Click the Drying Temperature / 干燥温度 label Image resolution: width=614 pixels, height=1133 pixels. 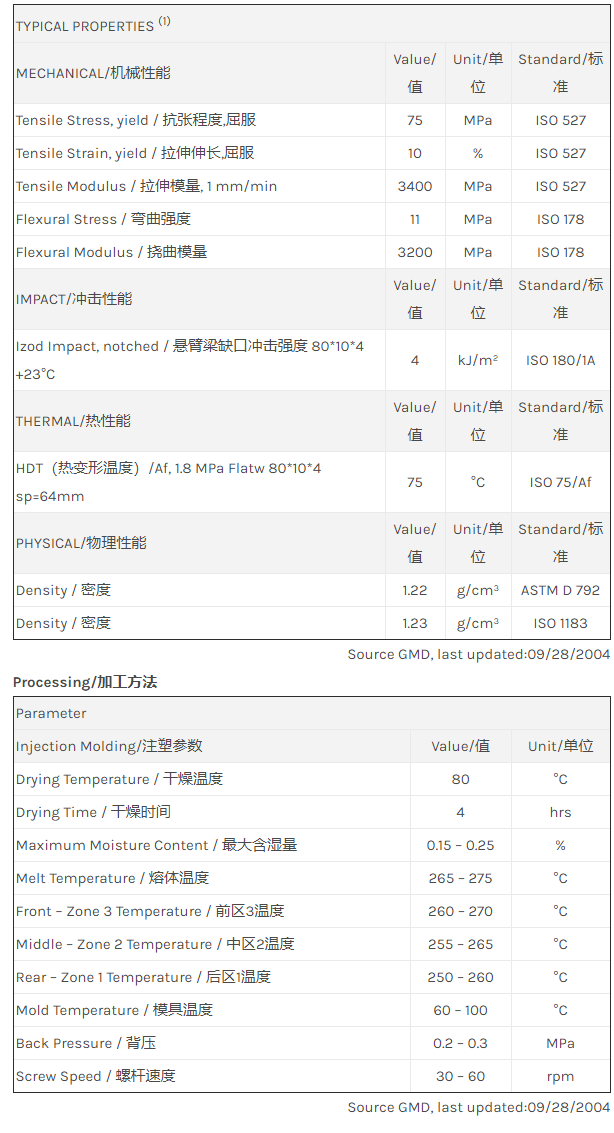119,779
